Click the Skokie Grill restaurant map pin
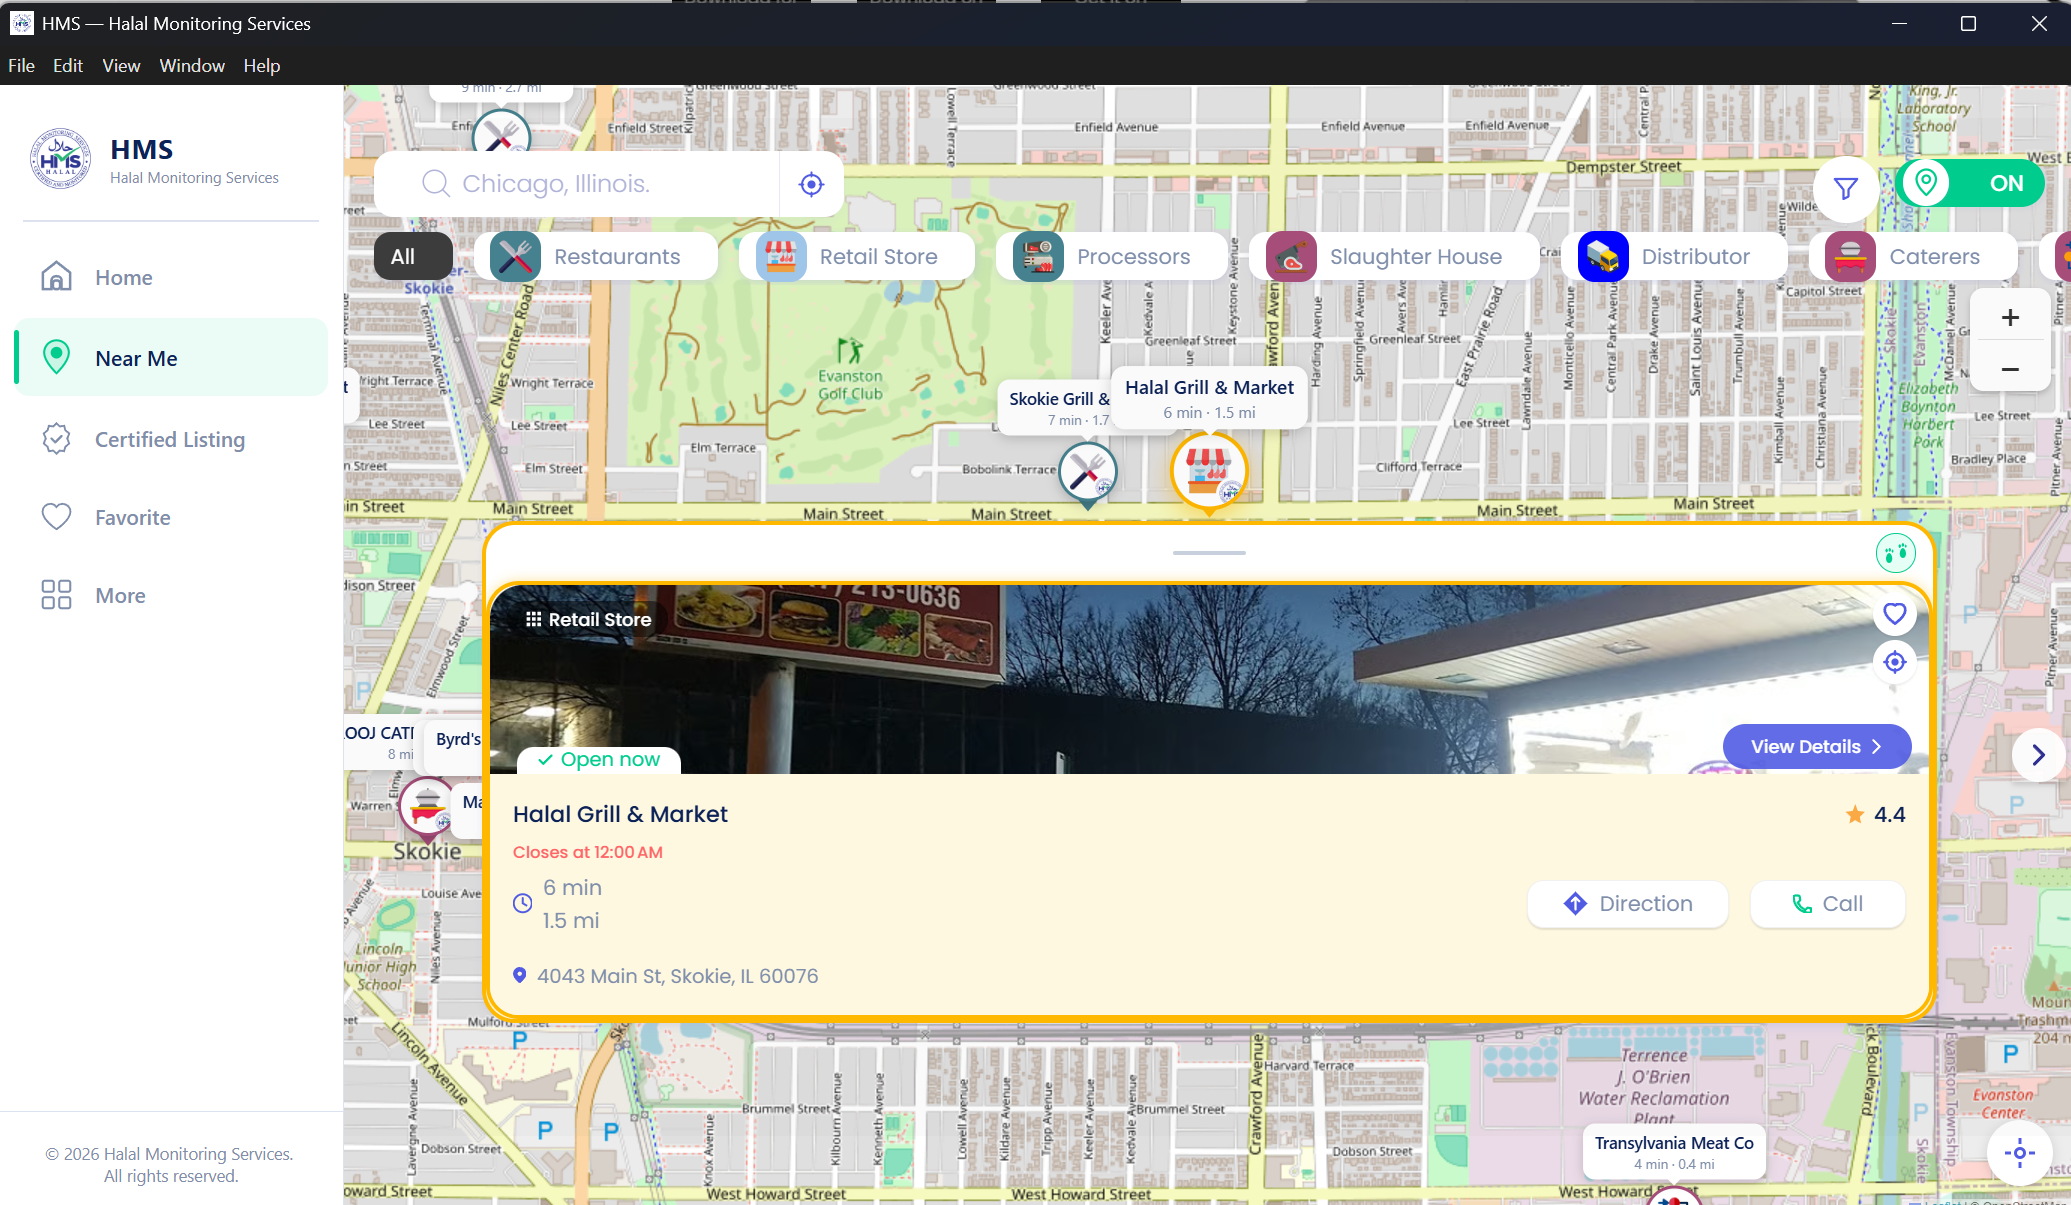This screenshot has width=2071, height=1205. 1087,474
